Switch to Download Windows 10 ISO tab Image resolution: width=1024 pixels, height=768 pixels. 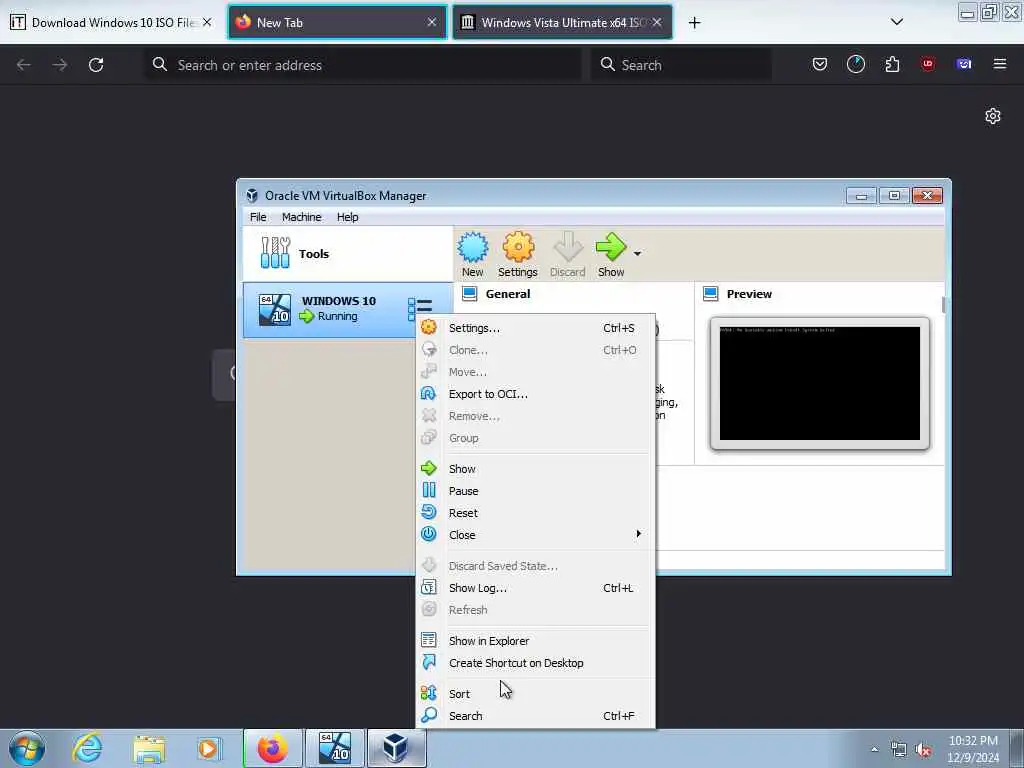point(111,22)
